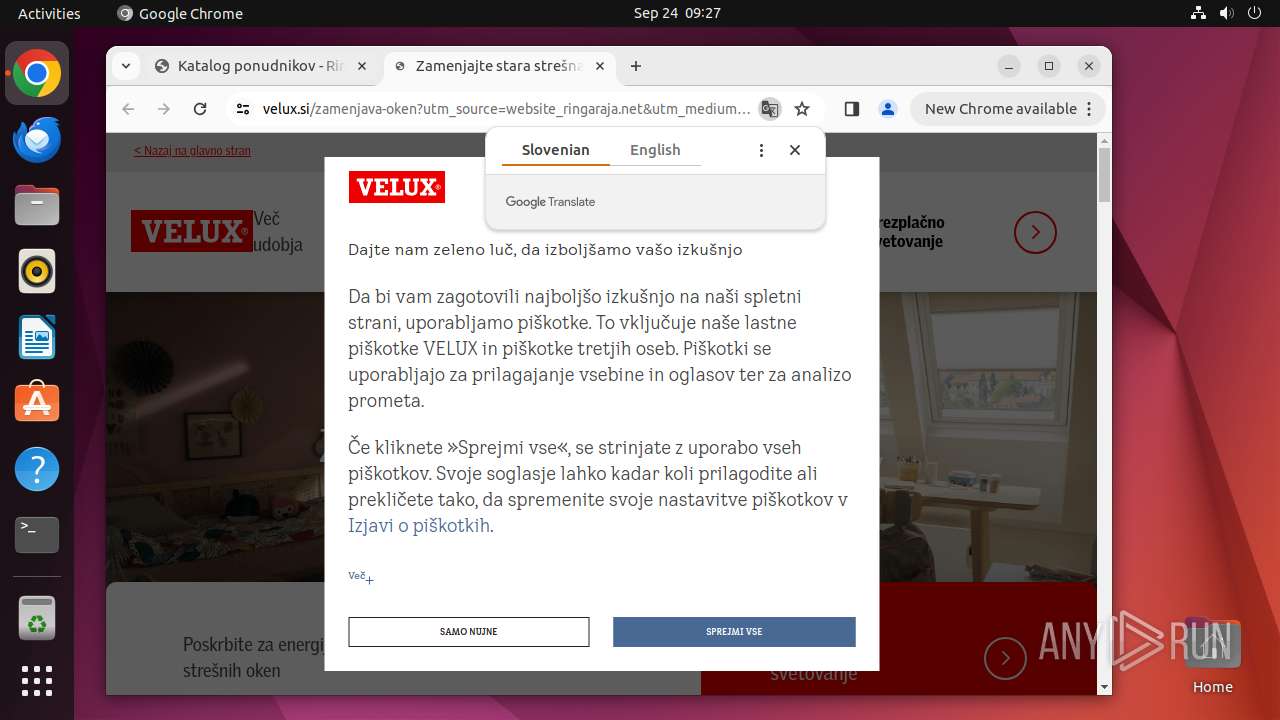1280x720 pixels.
Task: Maximize the Chrome window
Action: pos(1049,66)
